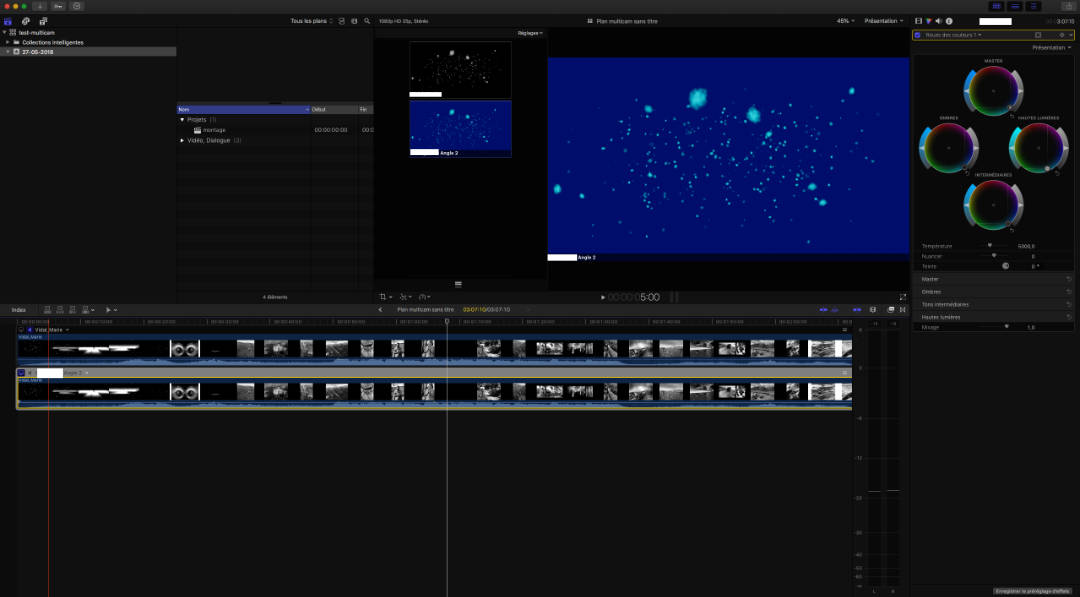Screen dimensions: 1080x597
Task: Reset the Hautes Lumières color wheel
Action: (x=1057, y=173)
